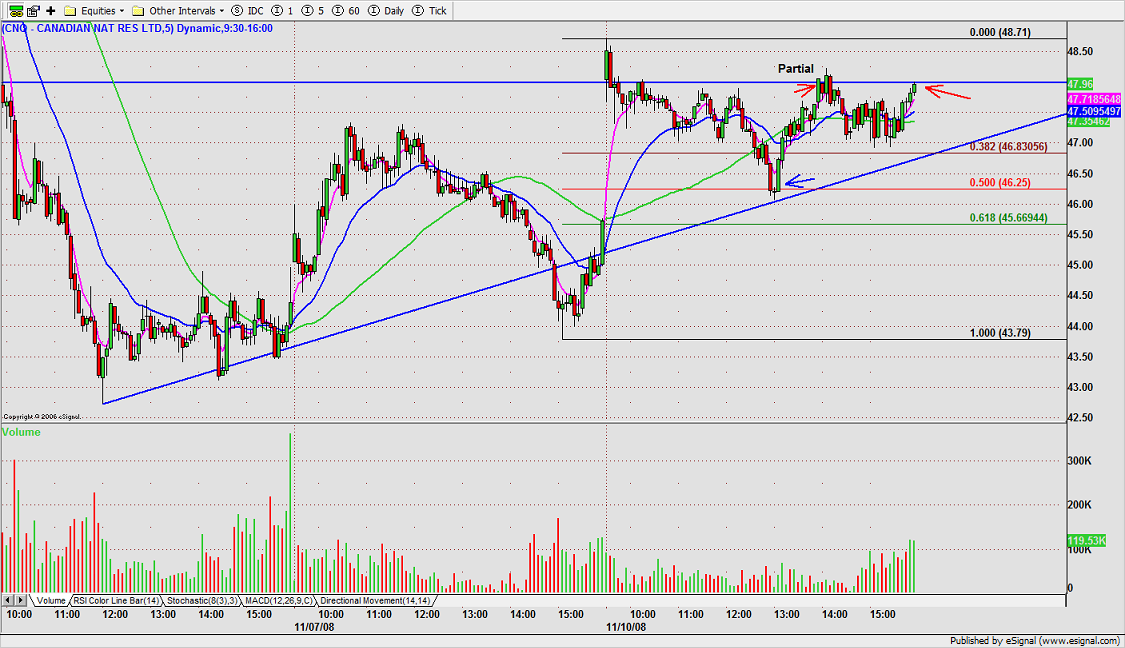Click the 42.50 price axis label
The width and height of the screenshot is (1125, 648).
pos(1081,418)
